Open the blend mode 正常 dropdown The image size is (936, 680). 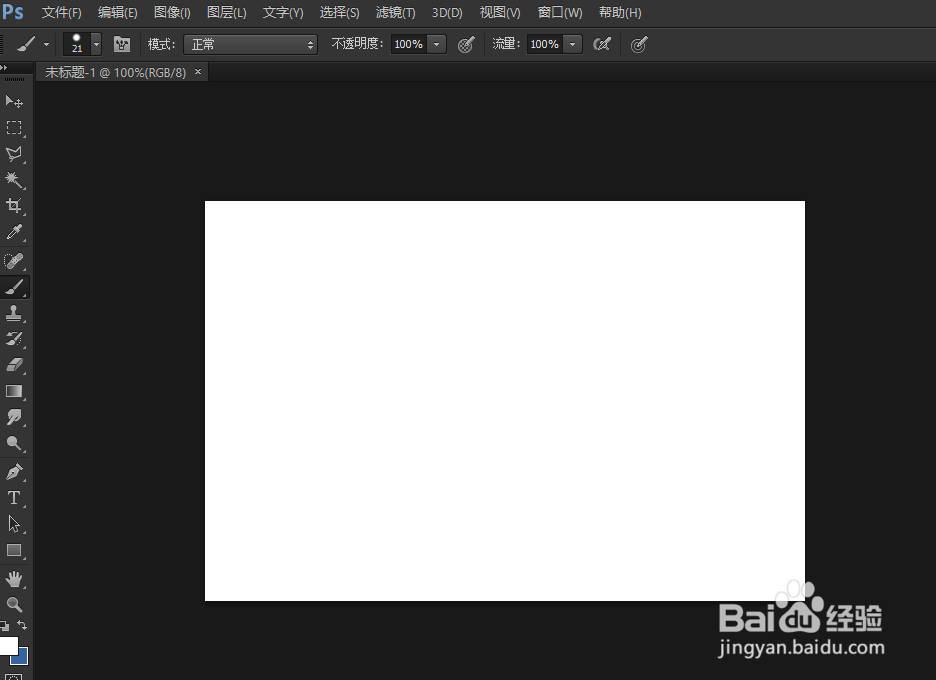[250, 44]
